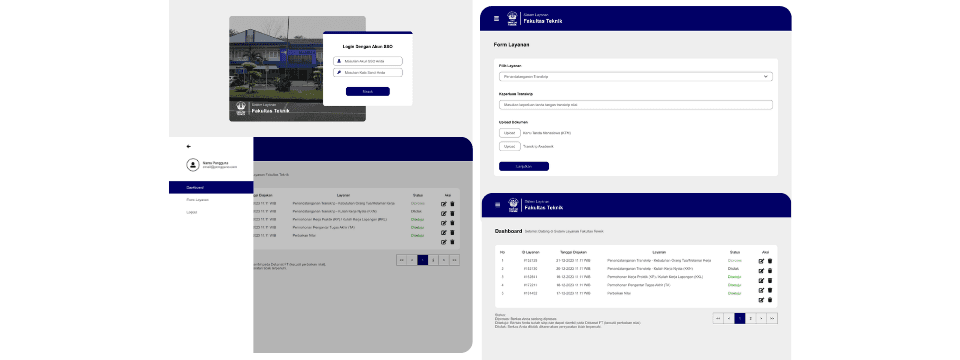Go to last page in sidebar-open dashboard pagination

point(454,260)
